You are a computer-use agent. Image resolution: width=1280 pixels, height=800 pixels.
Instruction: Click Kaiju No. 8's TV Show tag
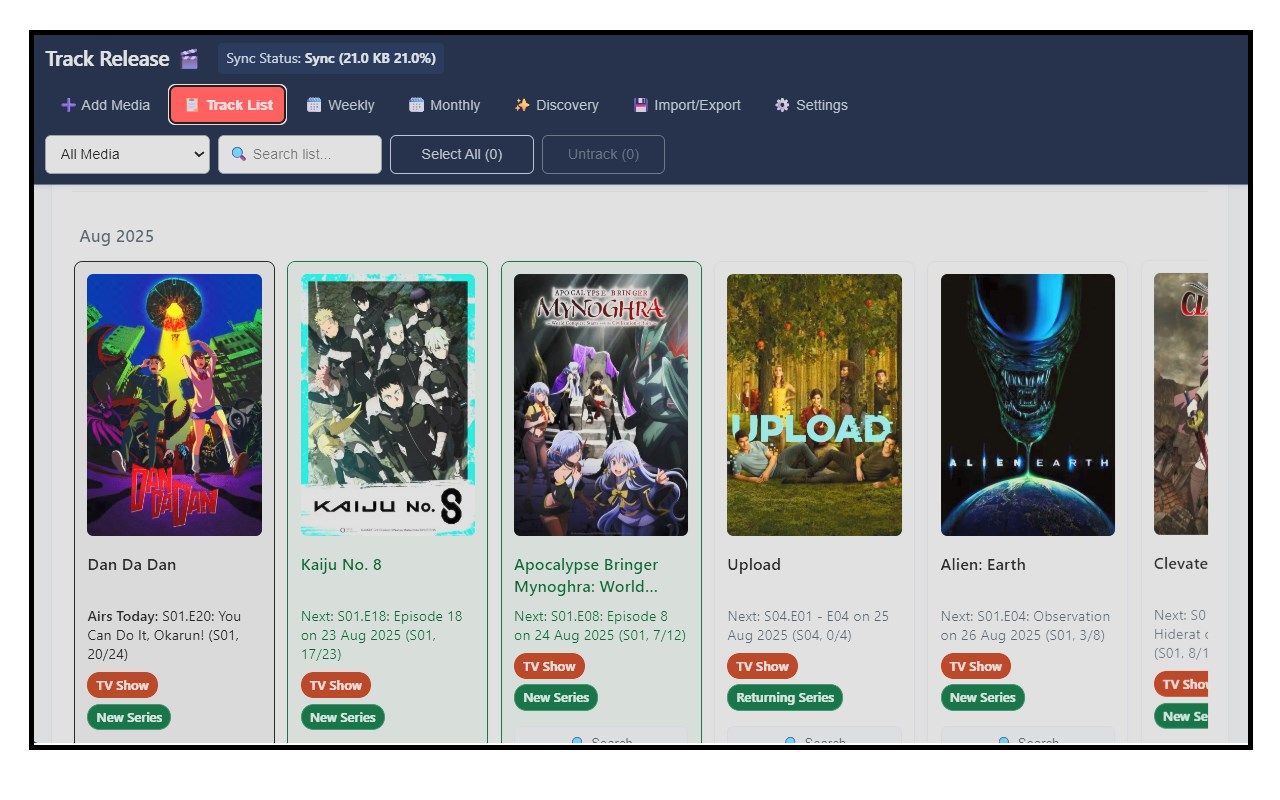click(x=336, y=685)
